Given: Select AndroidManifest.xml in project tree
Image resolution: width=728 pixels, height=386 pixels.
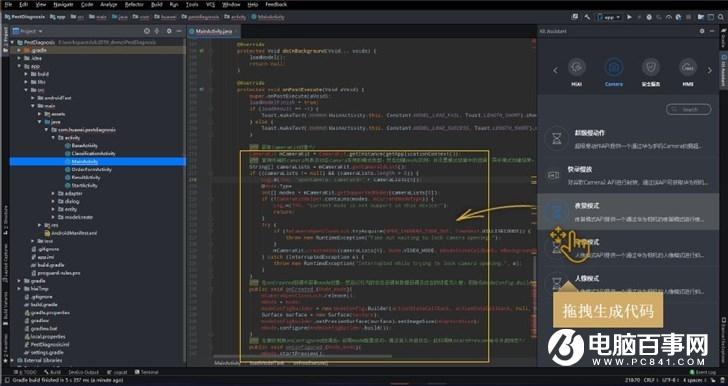Looking at the screenshot, I should [x=71, y=233].
